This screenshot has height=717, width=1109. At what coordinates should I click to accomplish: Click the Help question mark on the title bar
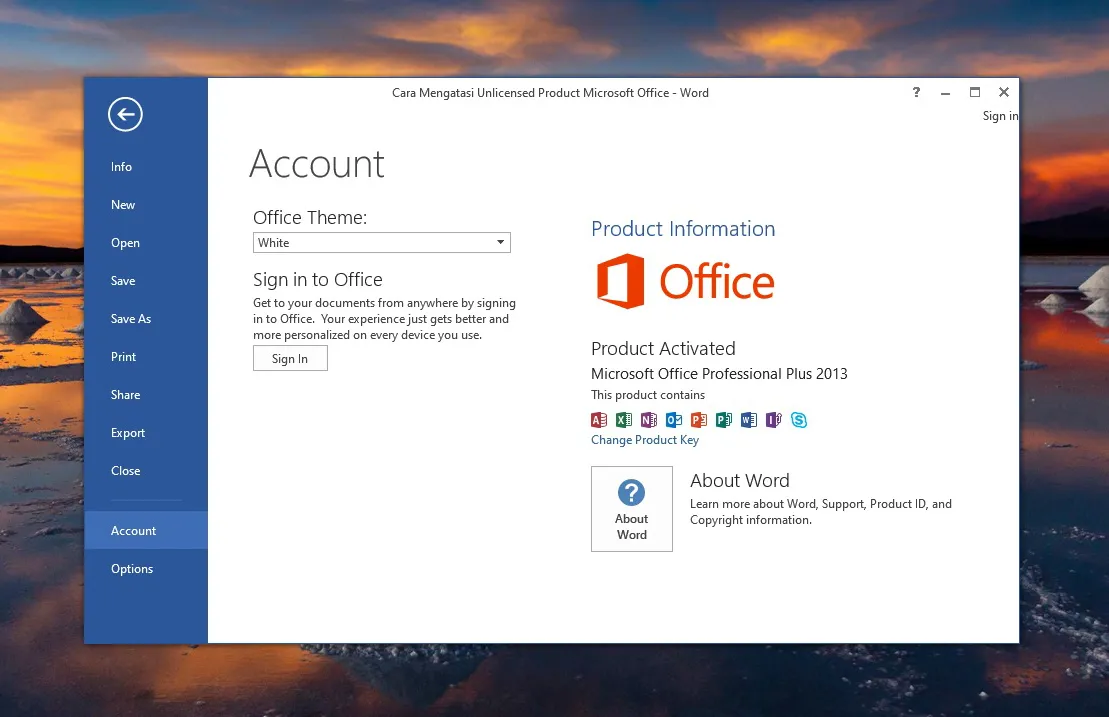pyautogui.click(x=915, y=92)
